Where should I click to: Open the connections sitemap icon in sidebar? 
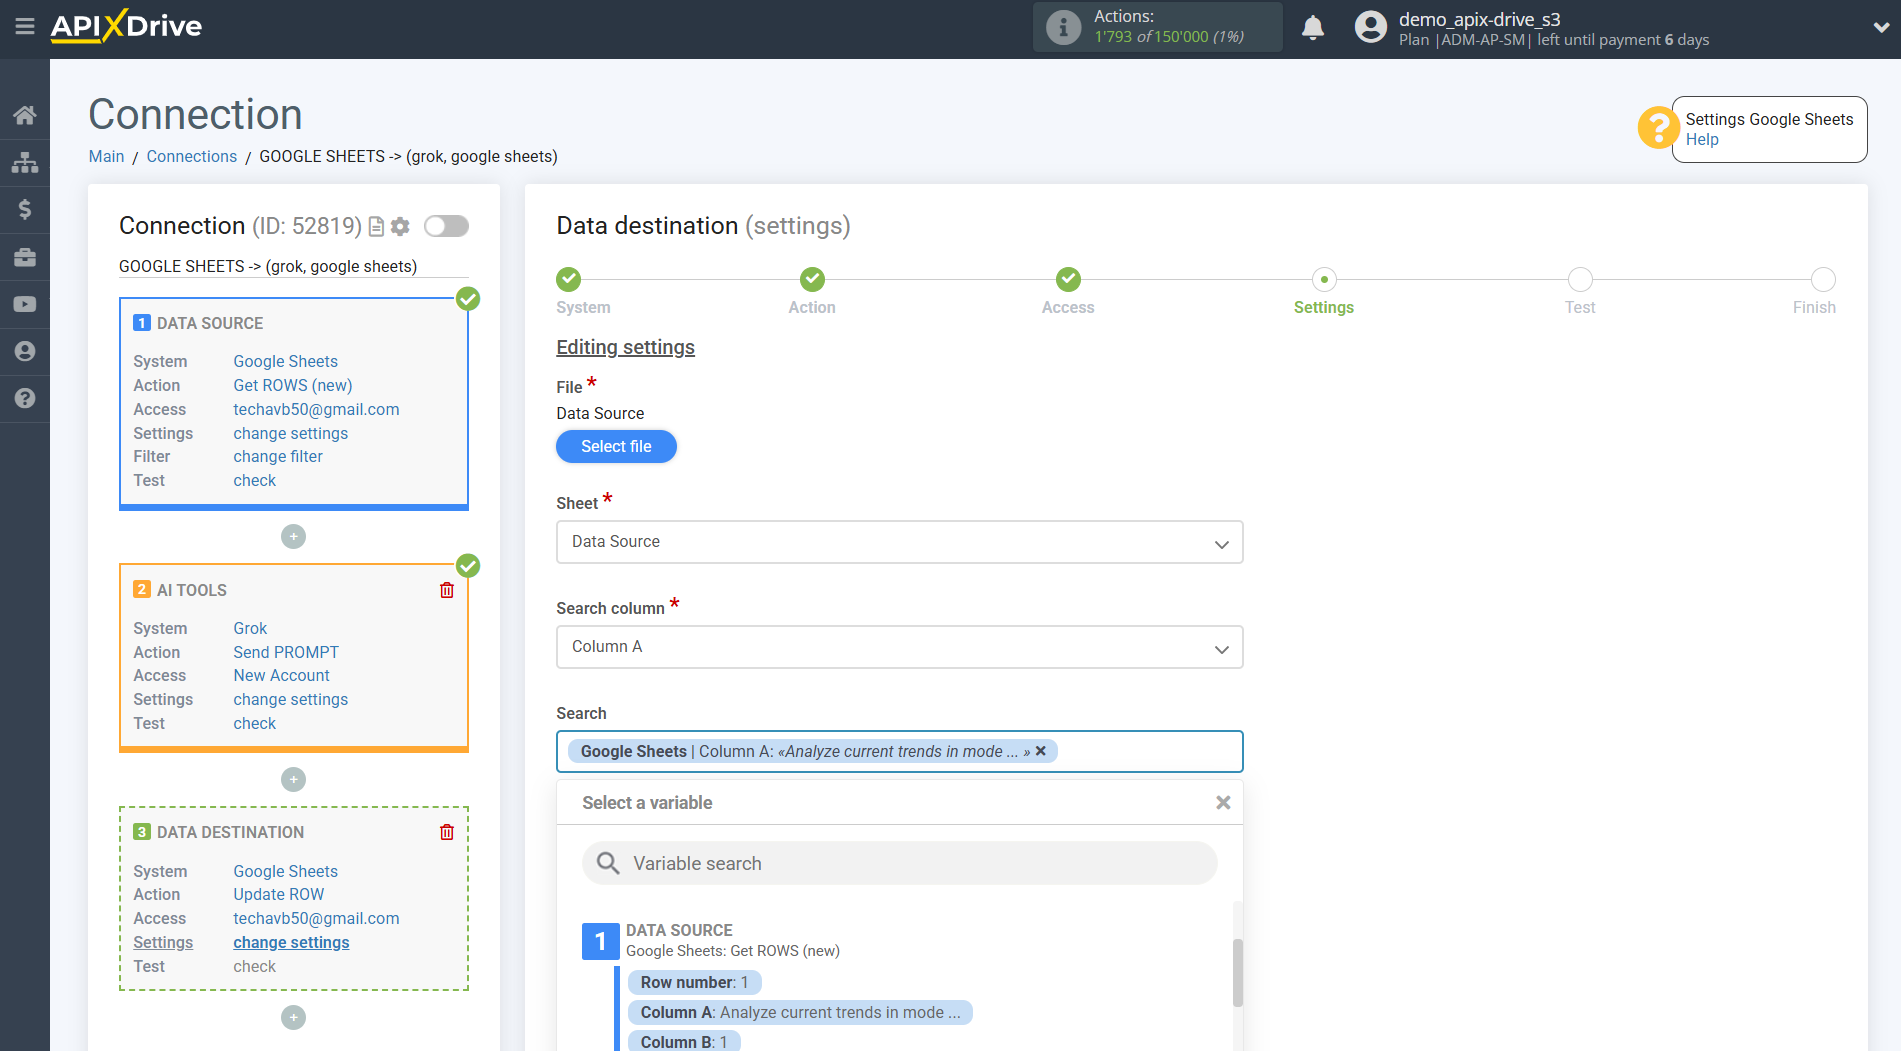tap(24, 162)
